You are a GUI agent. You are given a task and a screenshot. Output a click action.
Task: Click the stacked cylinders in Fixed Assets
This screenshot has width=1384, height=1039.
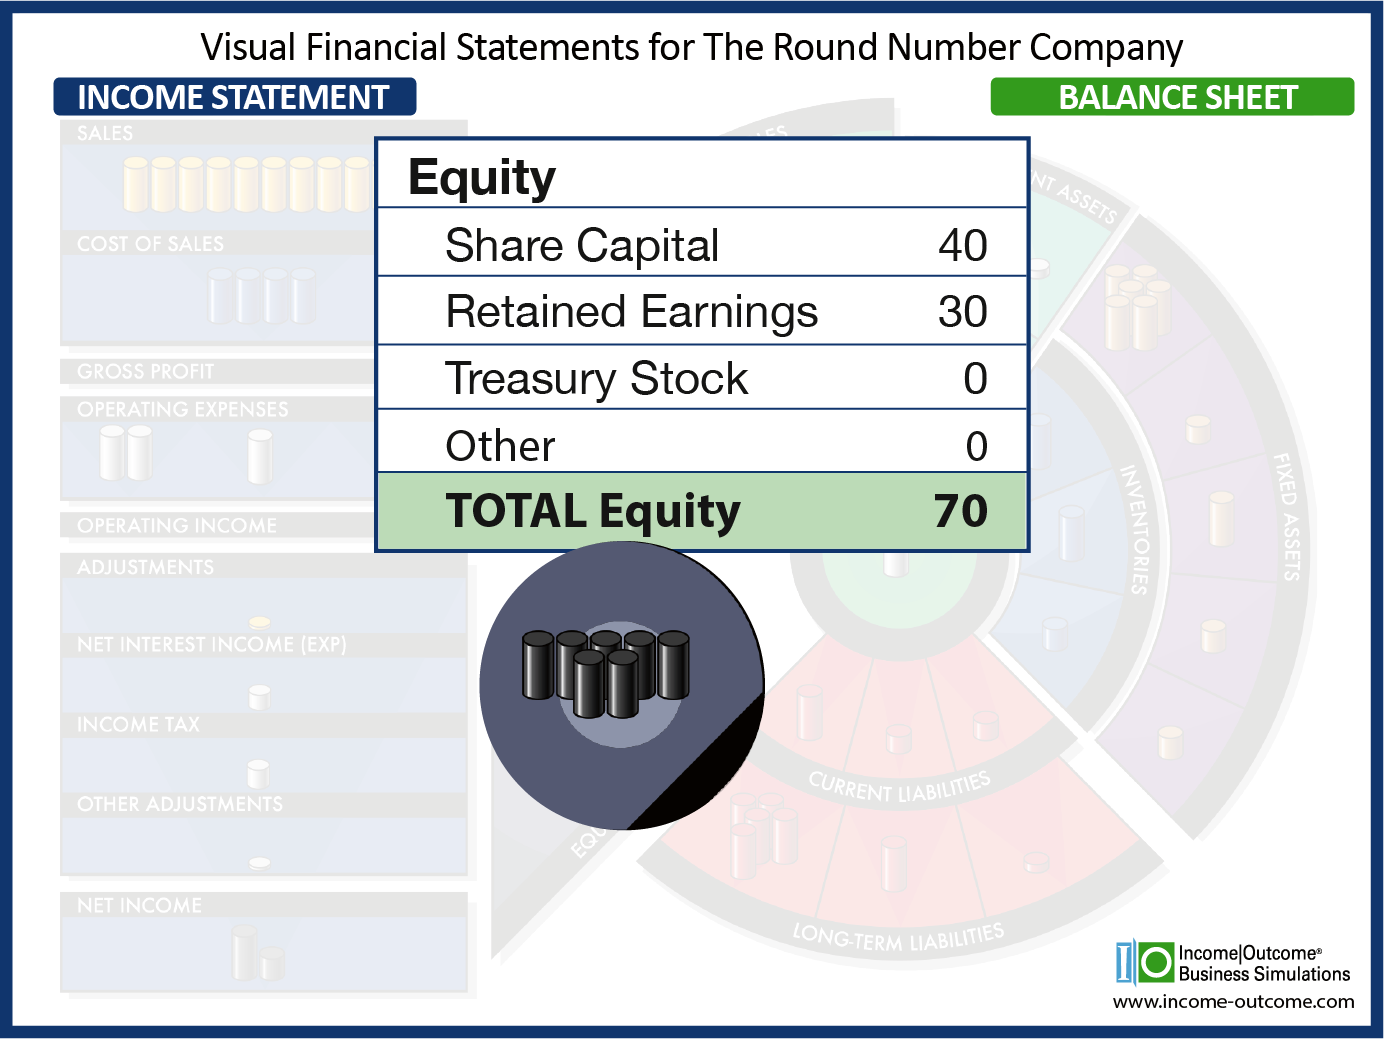1136,306
